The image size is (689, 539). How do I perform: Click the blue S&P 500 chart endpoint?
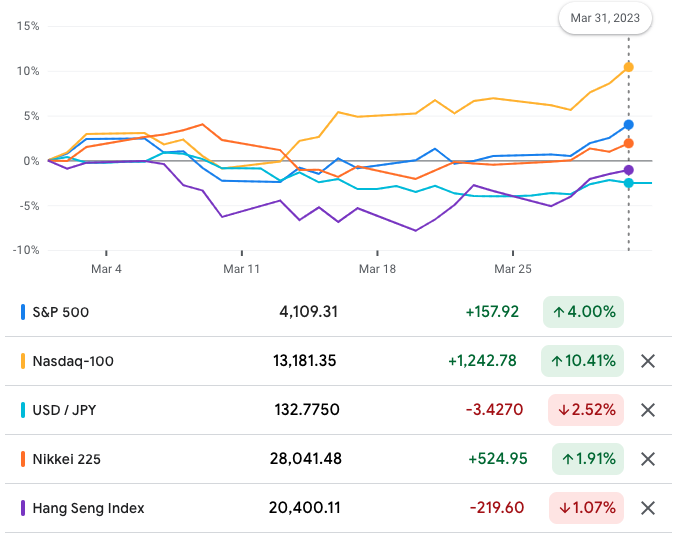tap(628, 125)
